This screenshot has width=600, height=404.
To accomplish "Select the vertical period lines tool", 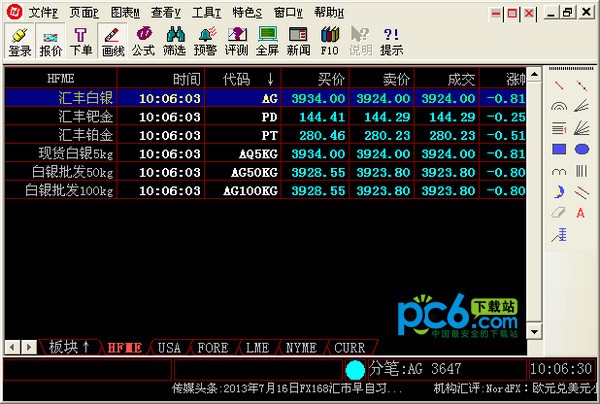I will point(582,171).
